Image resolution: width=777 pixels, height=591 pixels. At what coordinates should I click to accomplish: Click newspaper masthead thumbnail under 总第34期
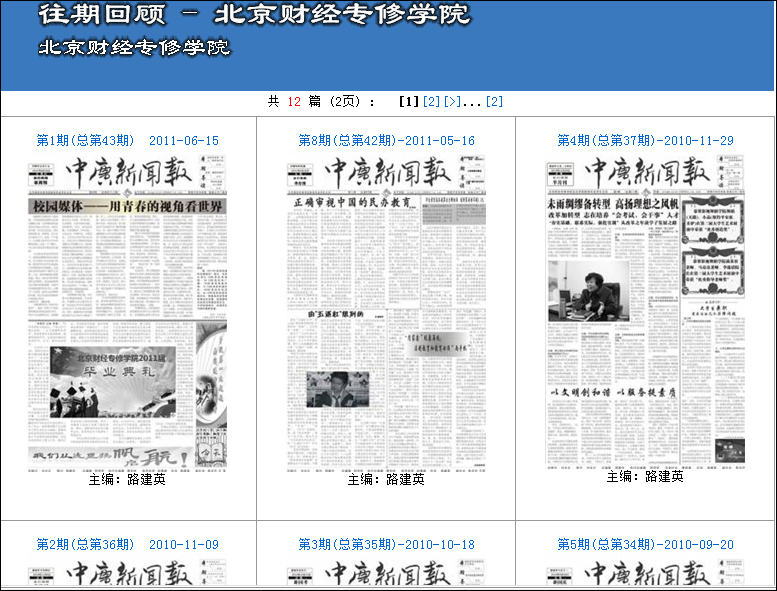pos(645,573)
